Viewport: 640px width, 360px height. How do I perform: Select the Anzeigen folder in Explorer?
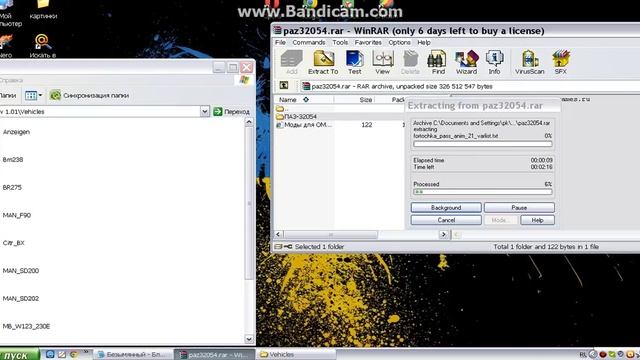click(x=16, y=132)
